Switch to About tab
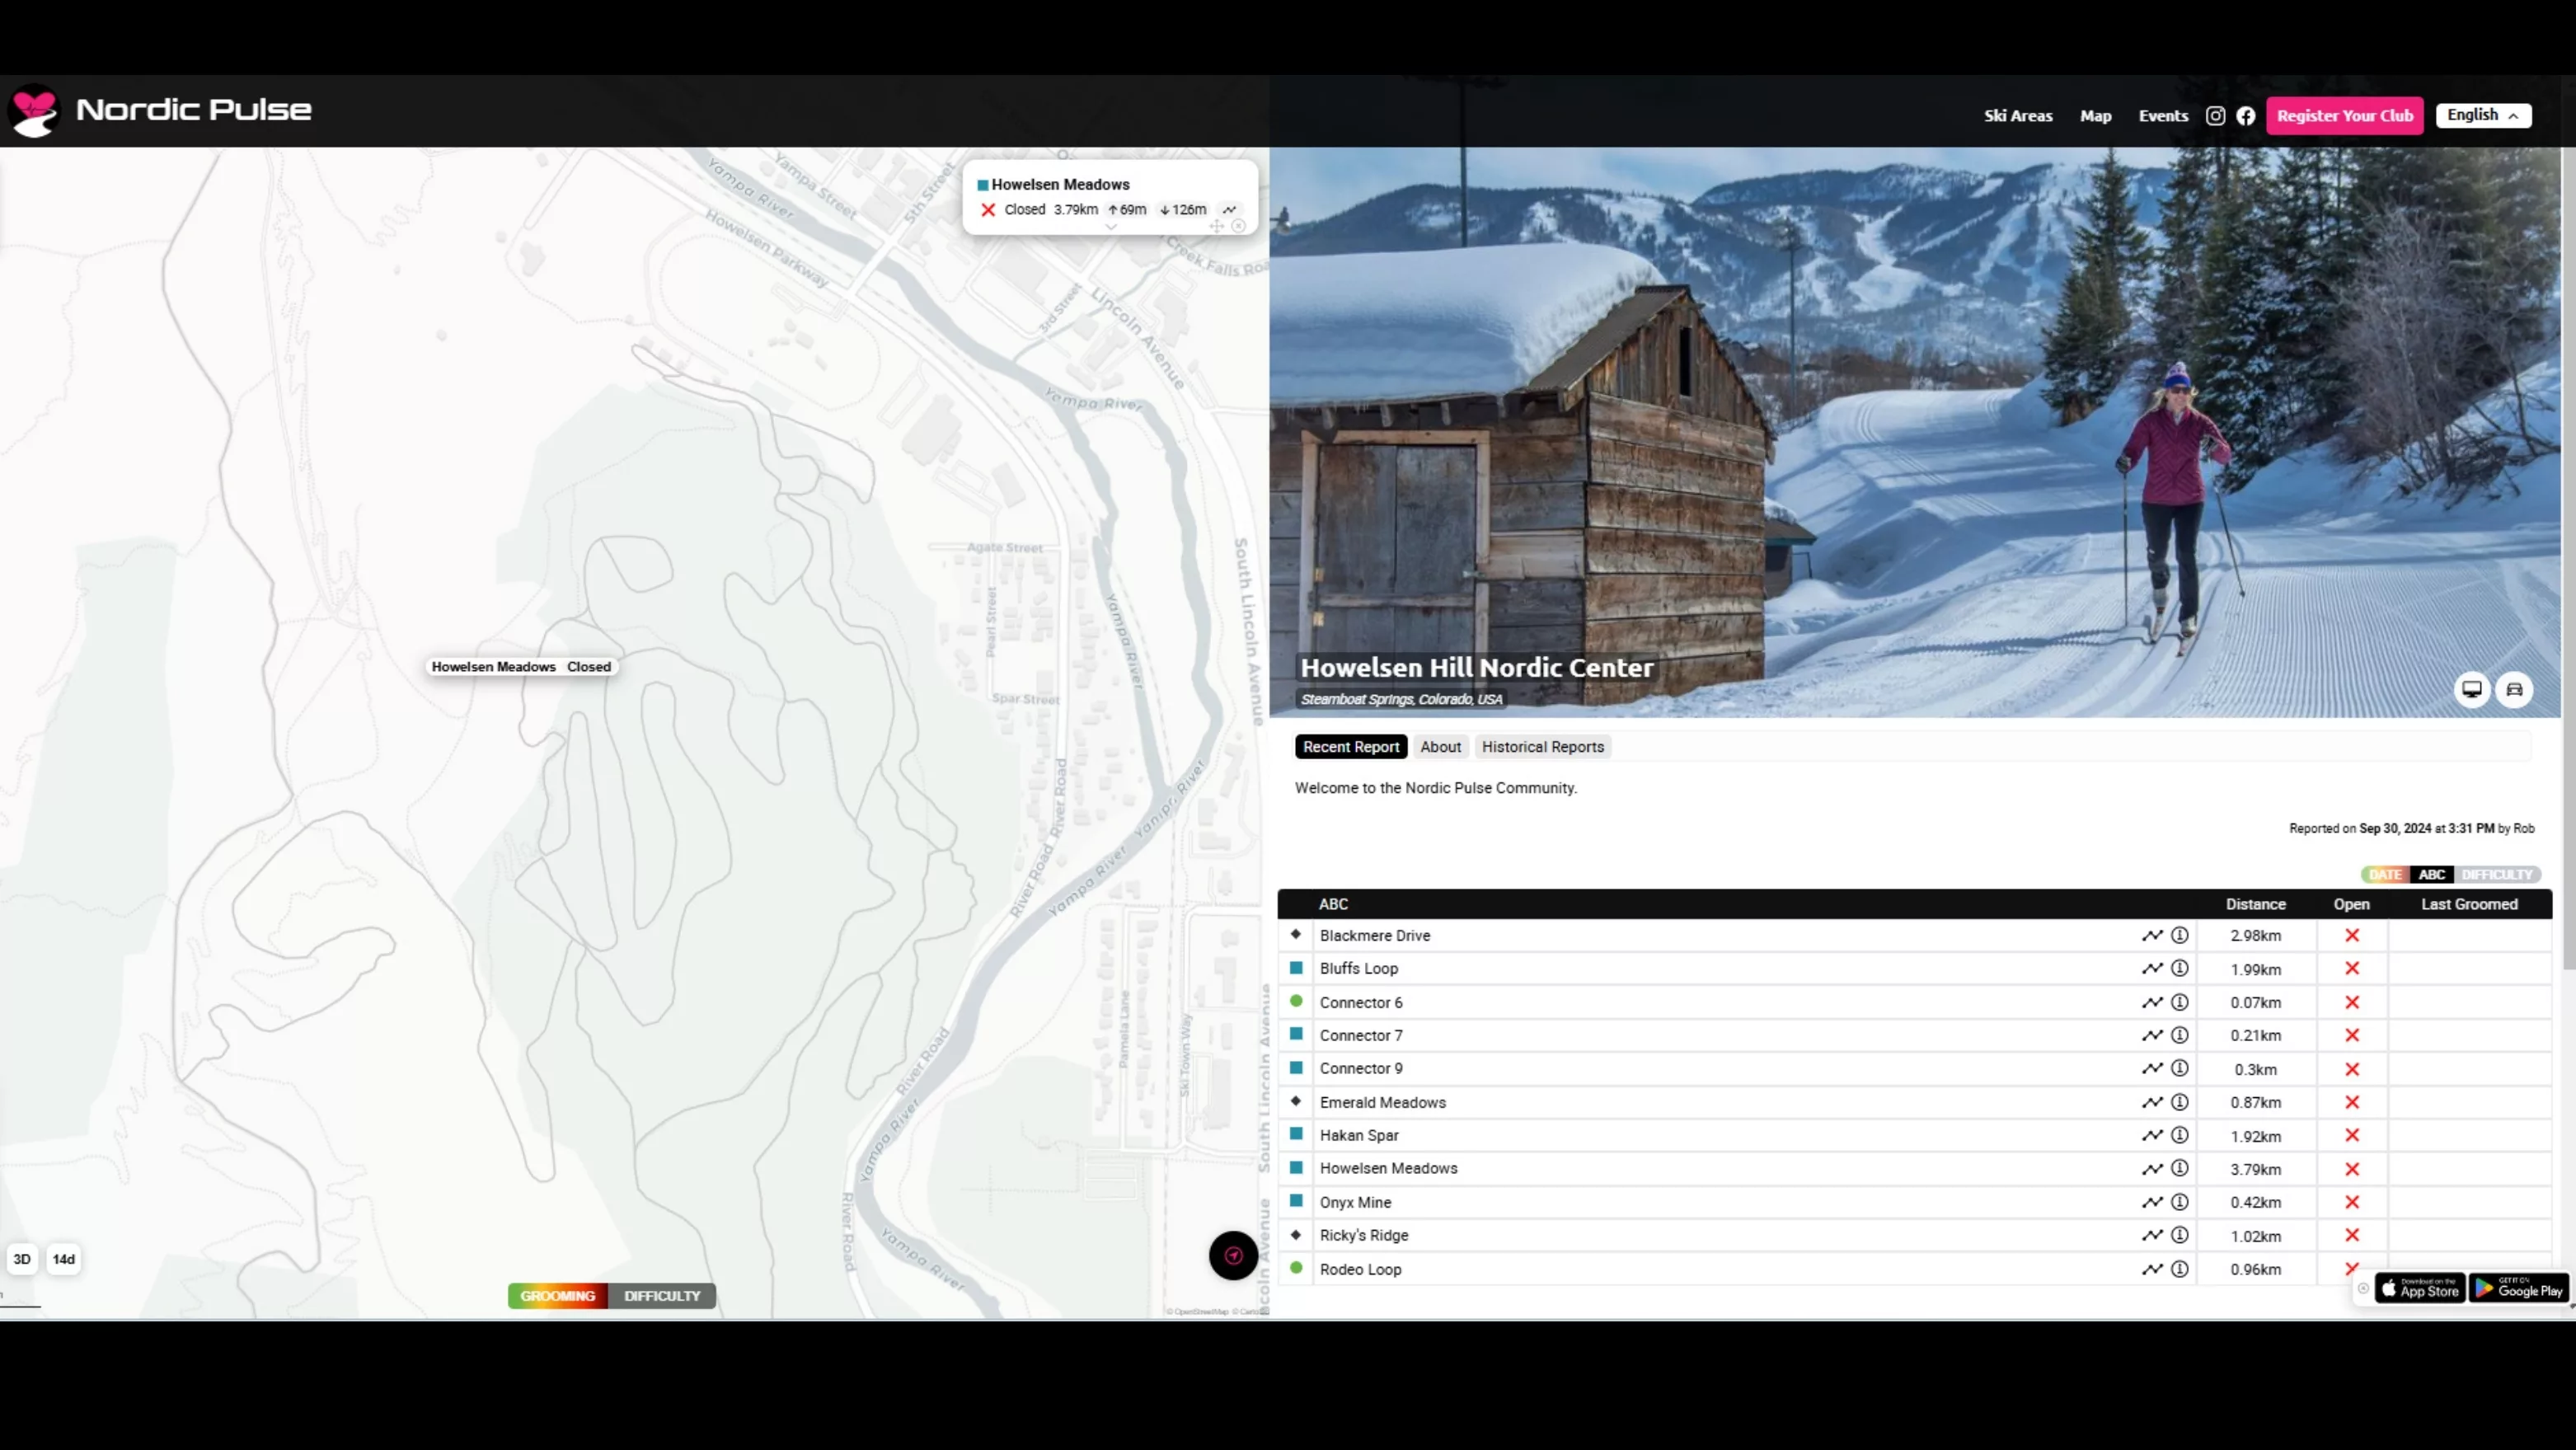The image size is (2576, 1450). point(1440,747)
